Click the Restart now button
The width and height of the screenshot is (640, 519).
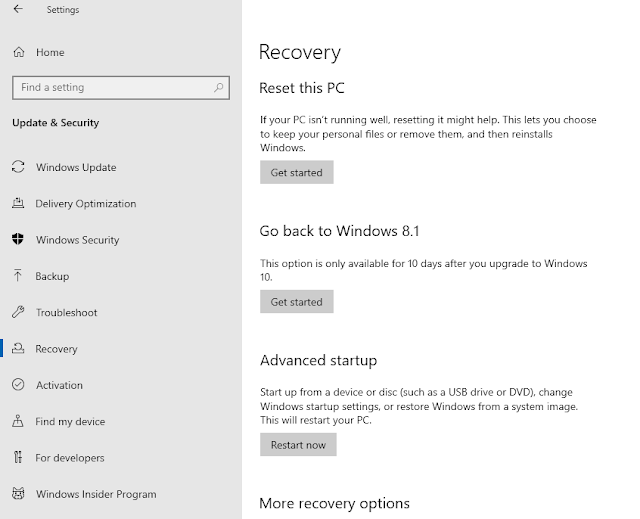coord(298,444)
